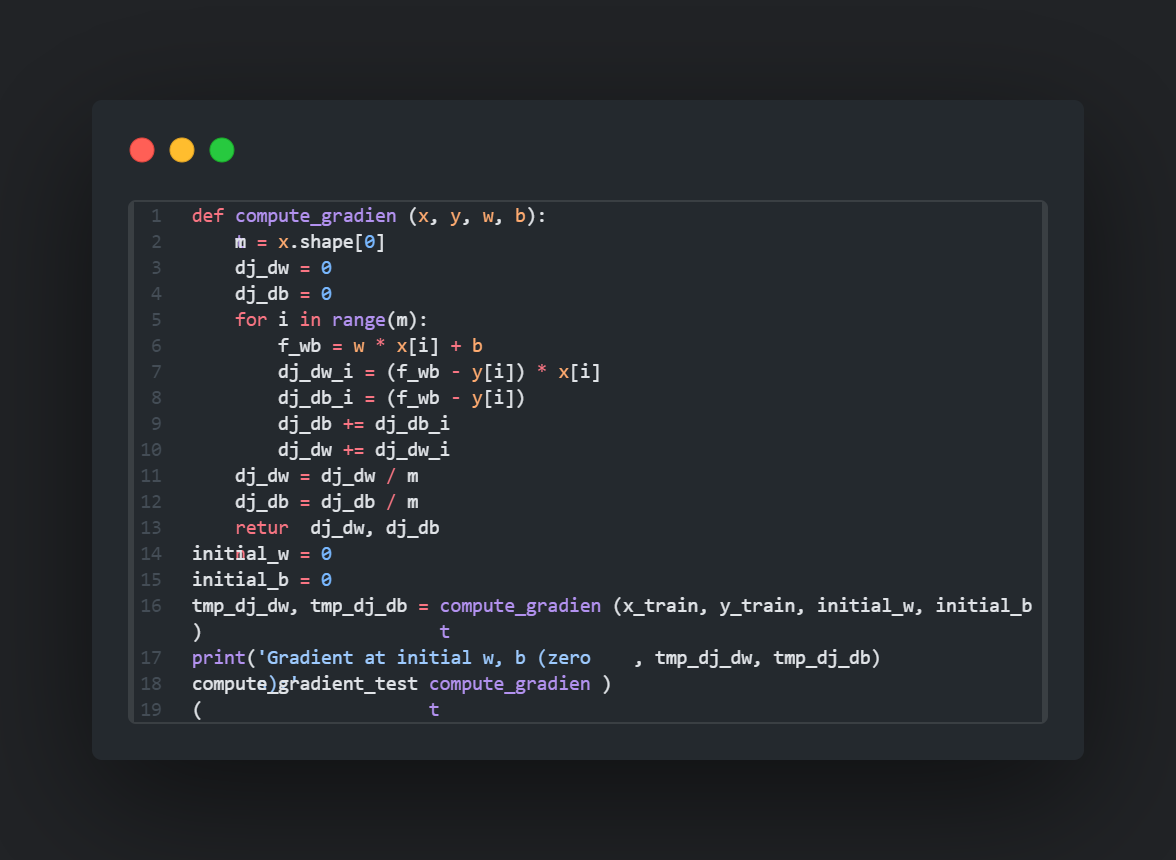Click 'initial_w = 0' on line 14
This screenshot has height=860, width=1176.
point(262,554)
